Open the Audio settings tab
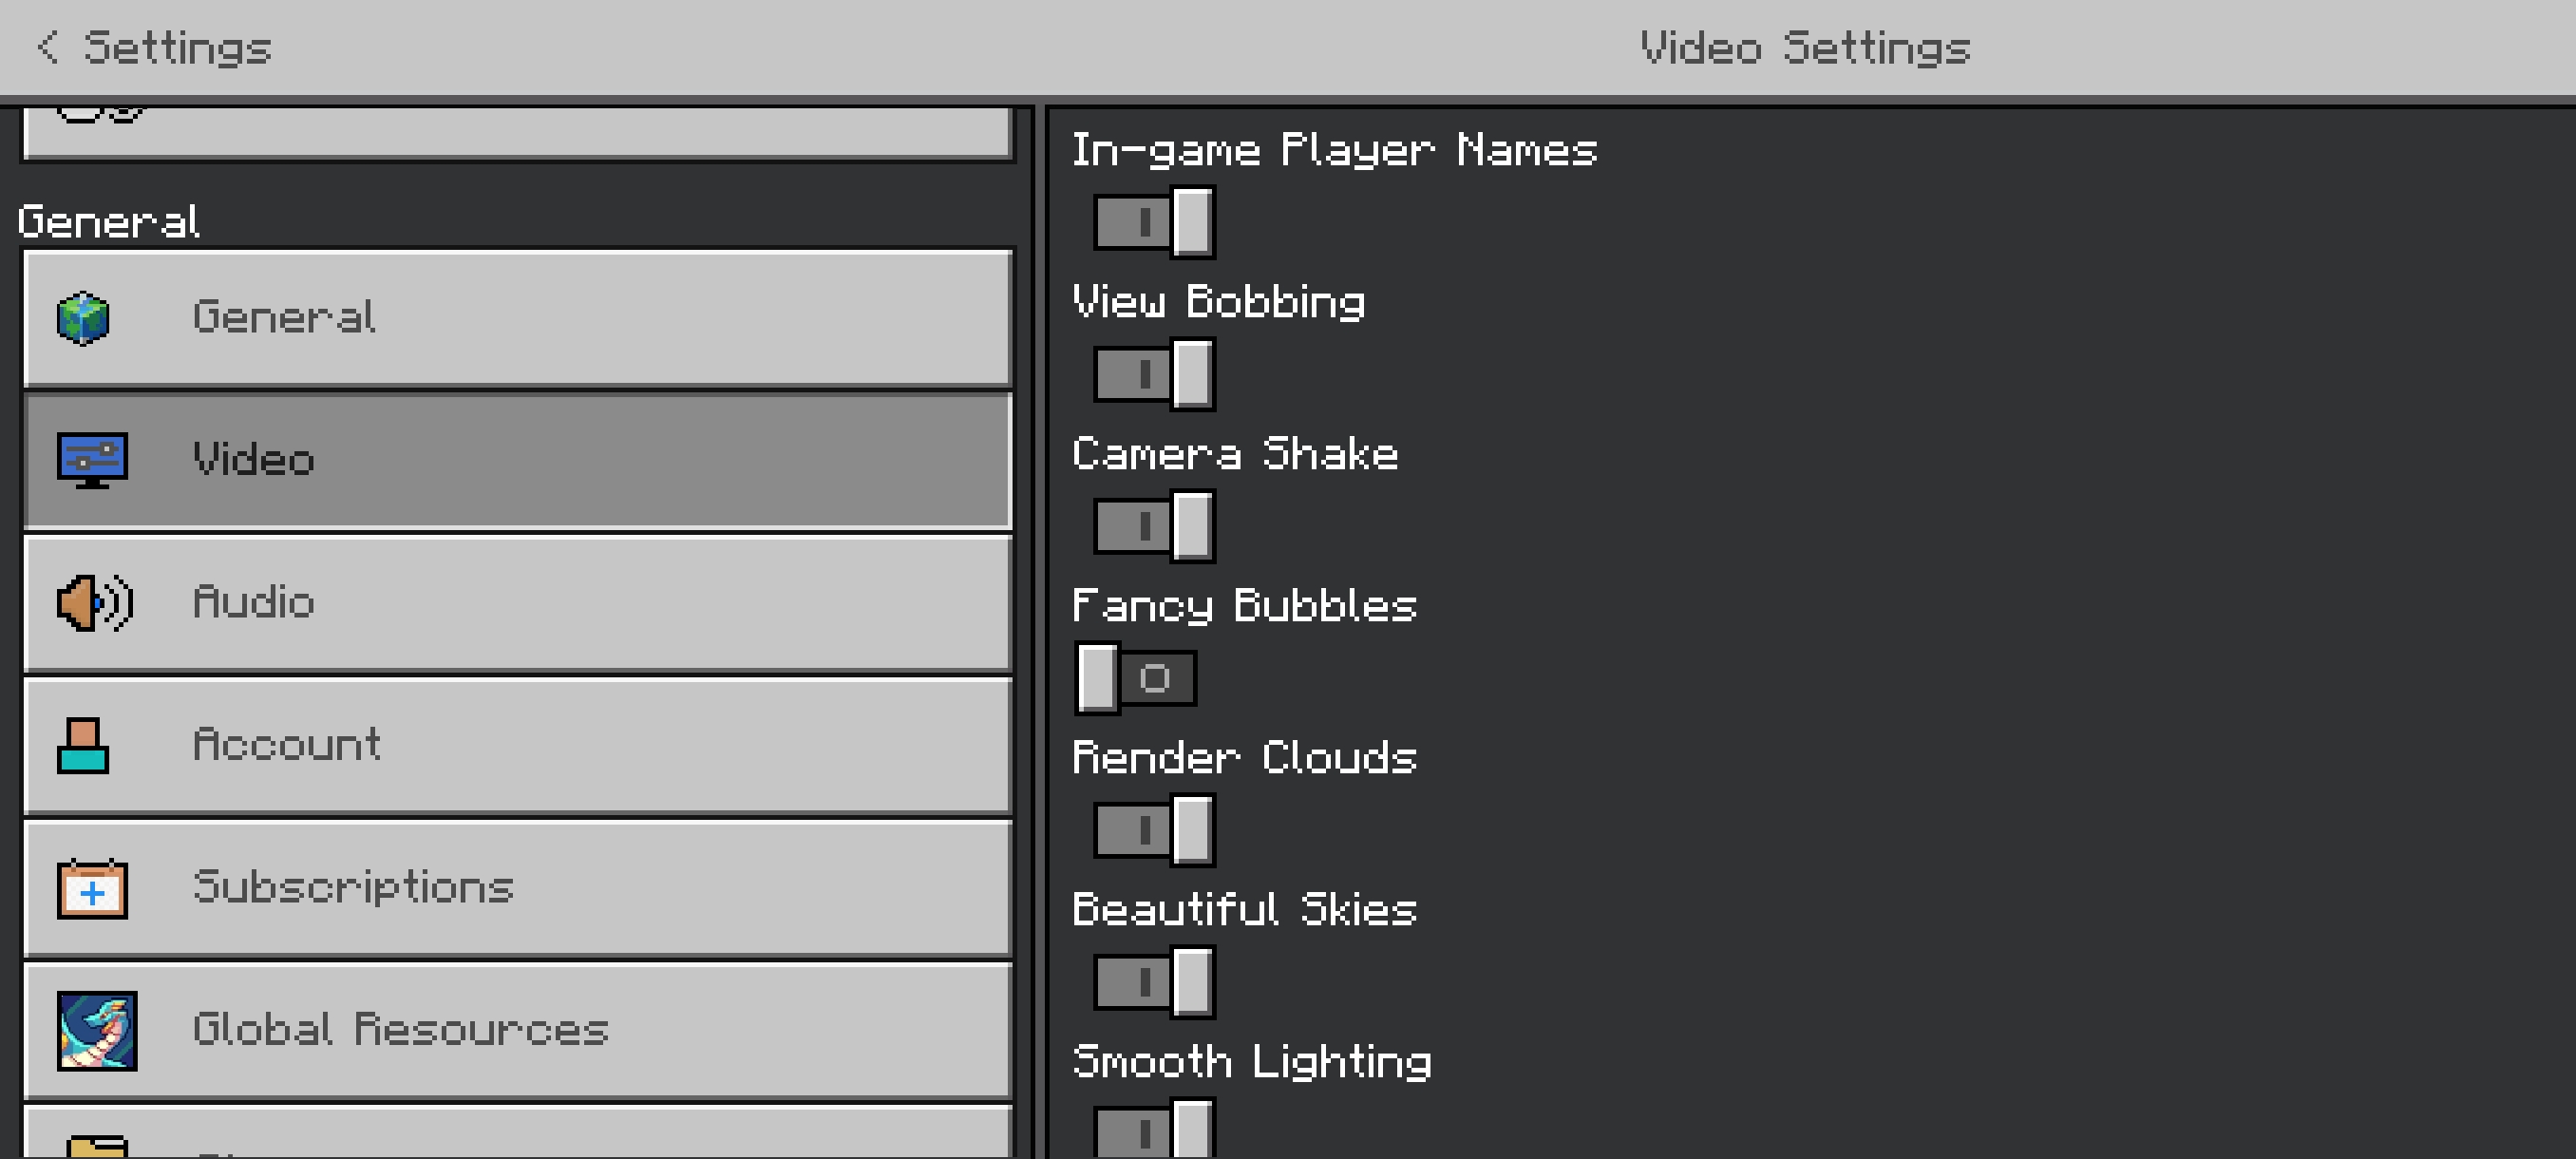This screenshot has height=1159, width=2576. tap(518, 603)
